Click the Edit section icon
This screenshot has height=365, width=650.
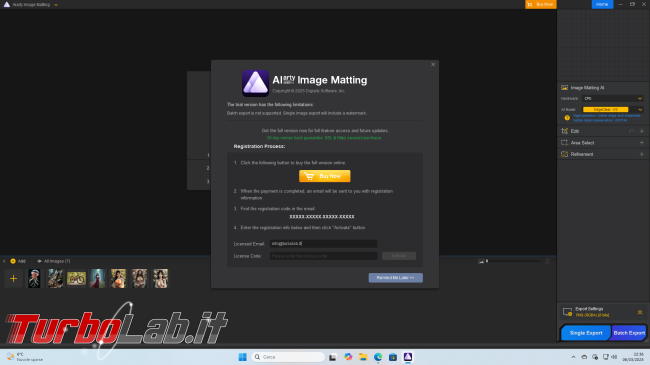point(564,131)
